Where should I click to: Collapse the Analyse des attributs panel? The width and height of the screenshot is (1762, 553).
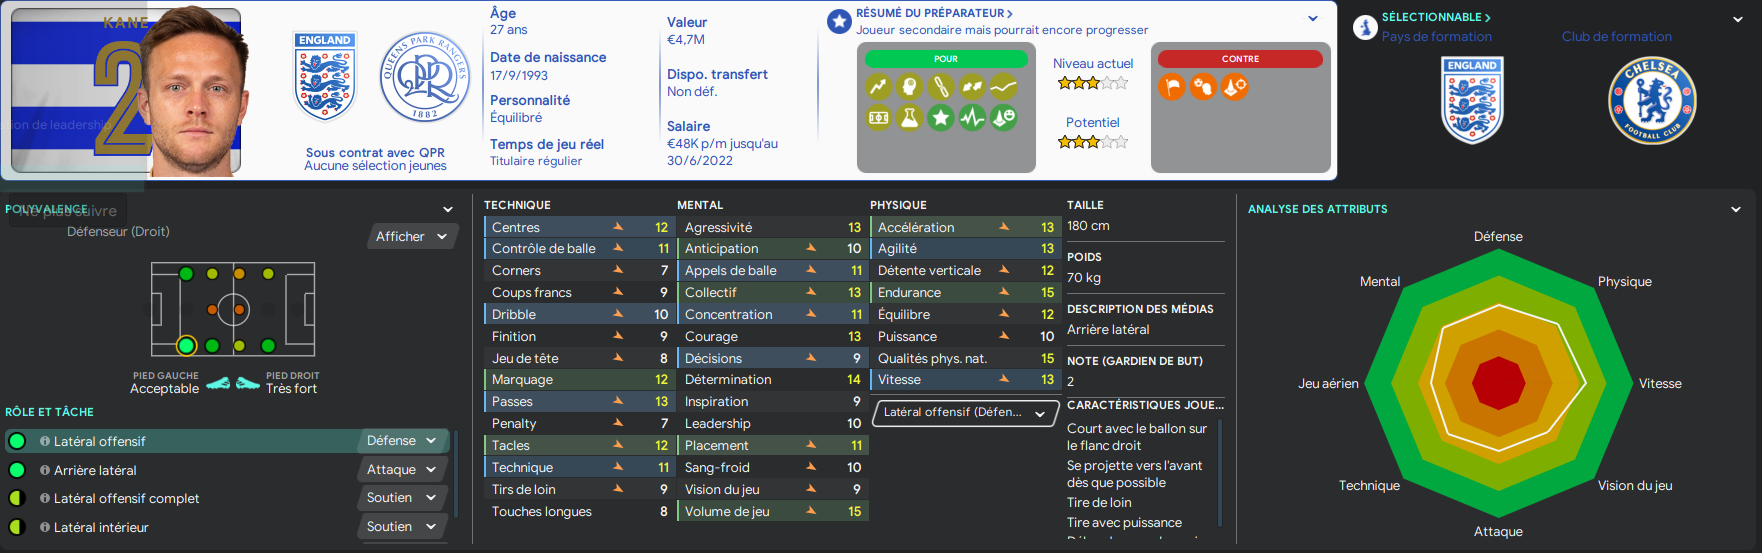[1736, 209]
